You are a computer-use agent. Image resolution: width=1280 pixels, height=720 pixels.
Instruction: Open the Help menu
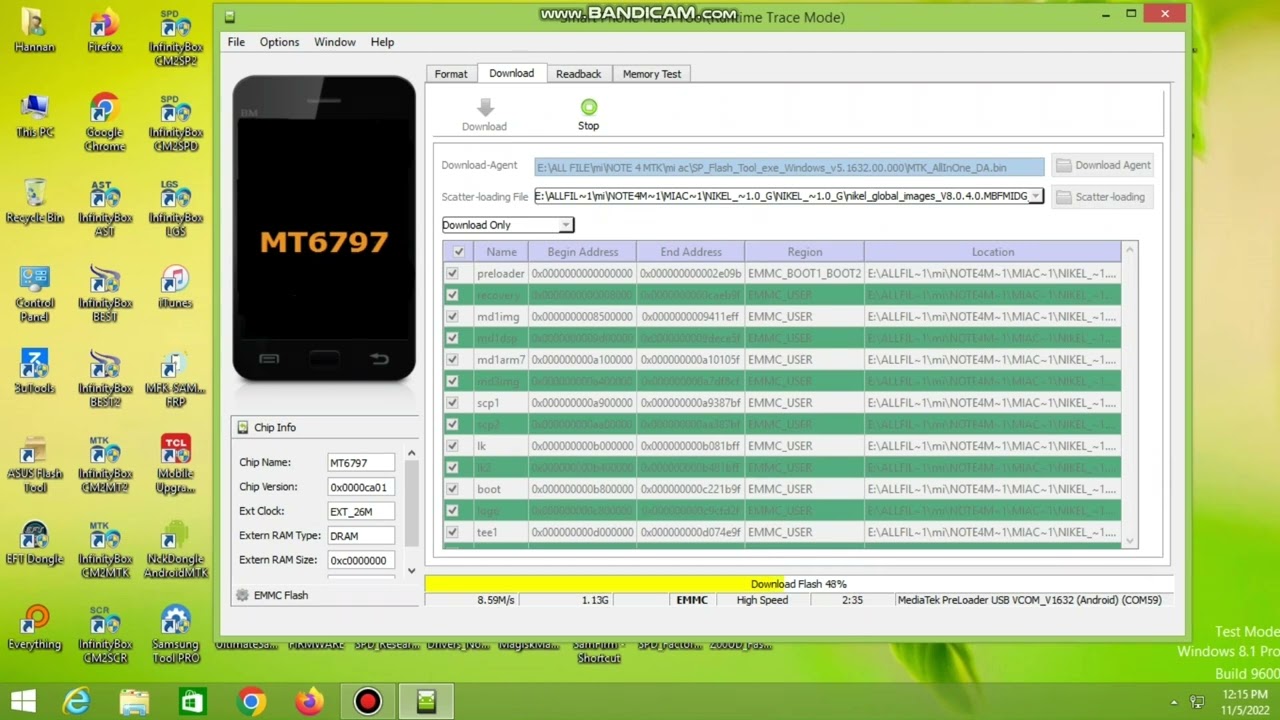(382, 42)
